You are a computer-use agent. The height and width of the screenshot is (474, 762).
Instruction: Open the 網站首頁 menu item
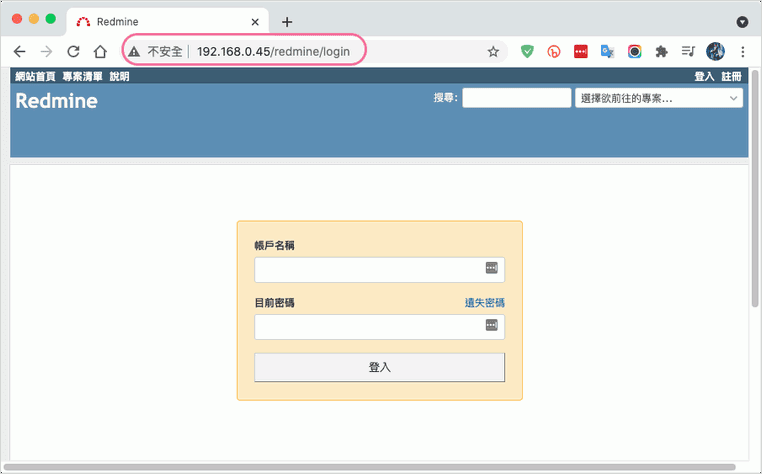click(35, 76)
